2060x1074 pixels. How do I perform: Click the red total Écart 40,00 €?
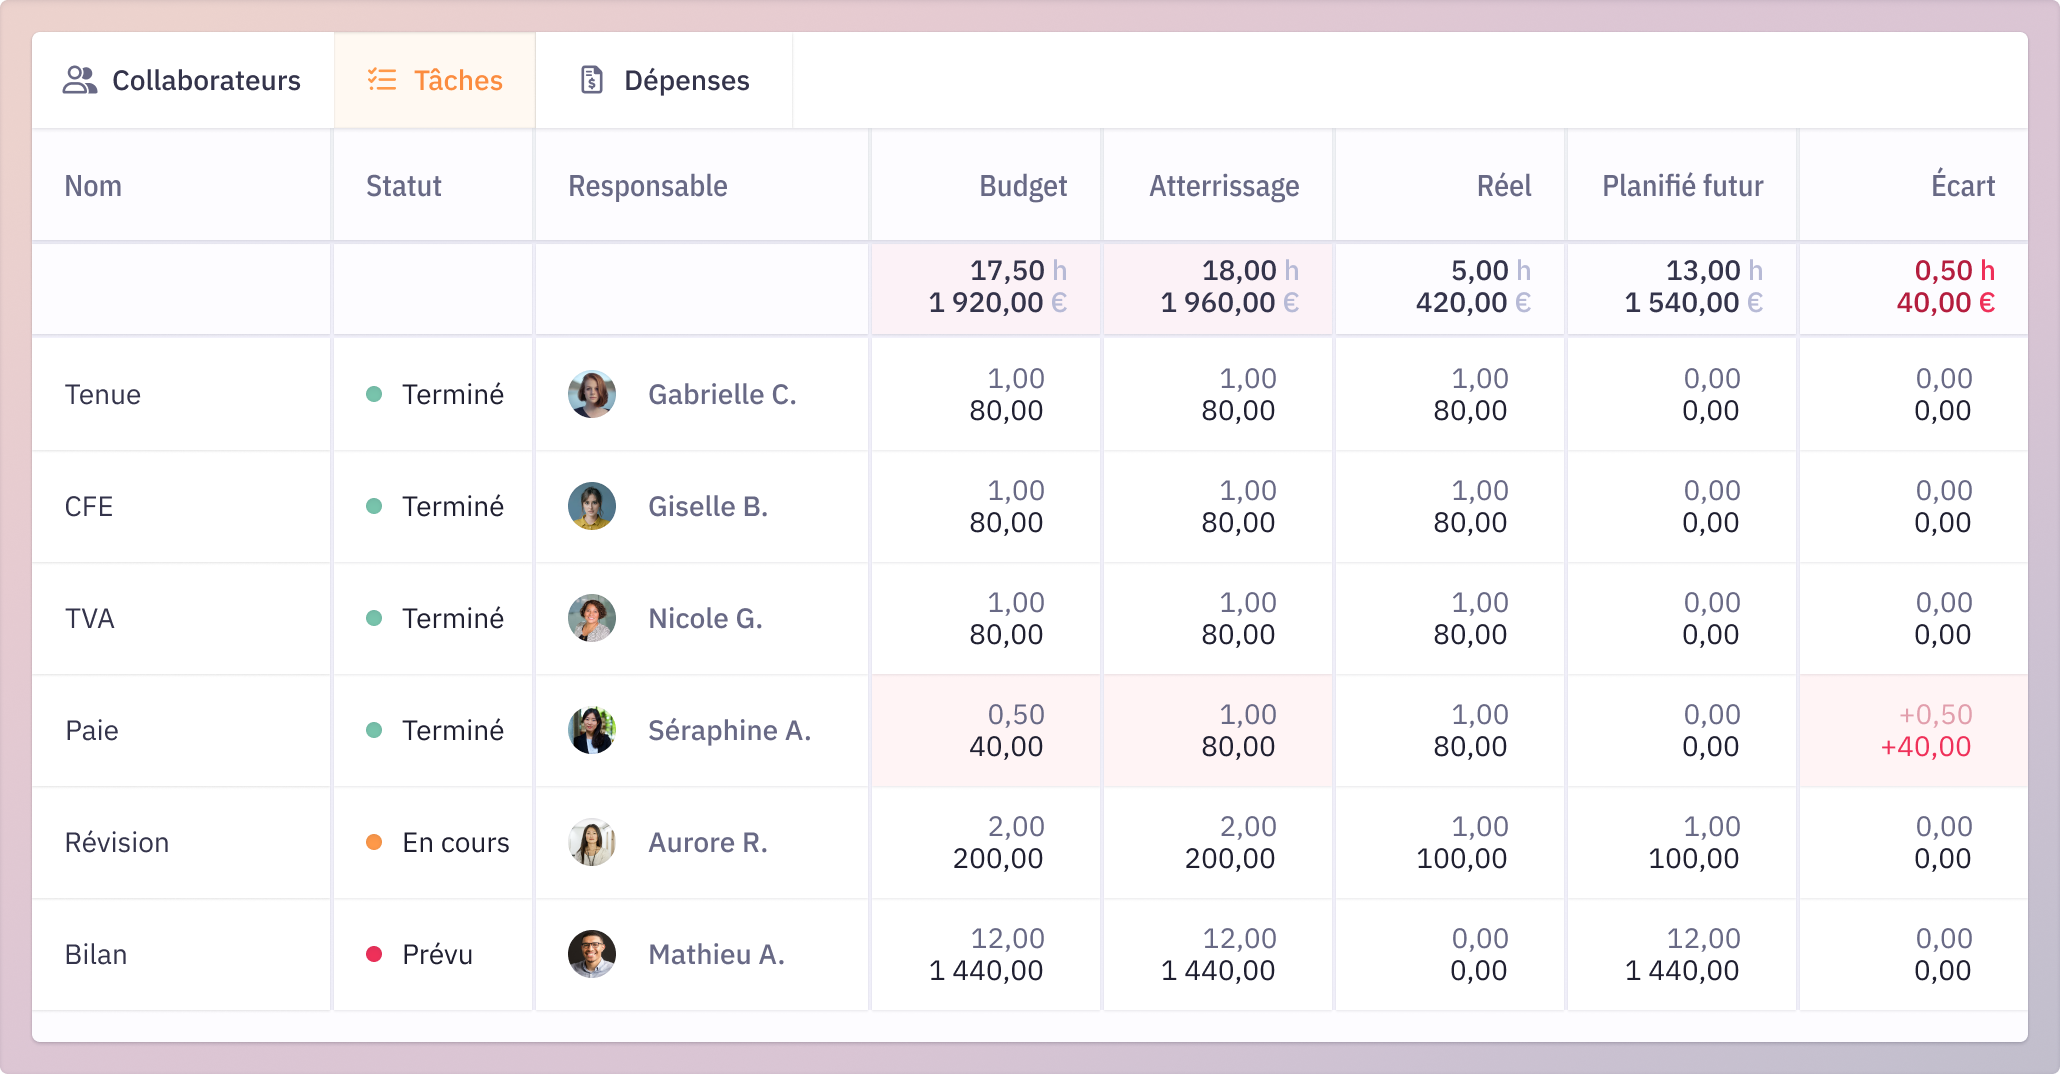1946,302
